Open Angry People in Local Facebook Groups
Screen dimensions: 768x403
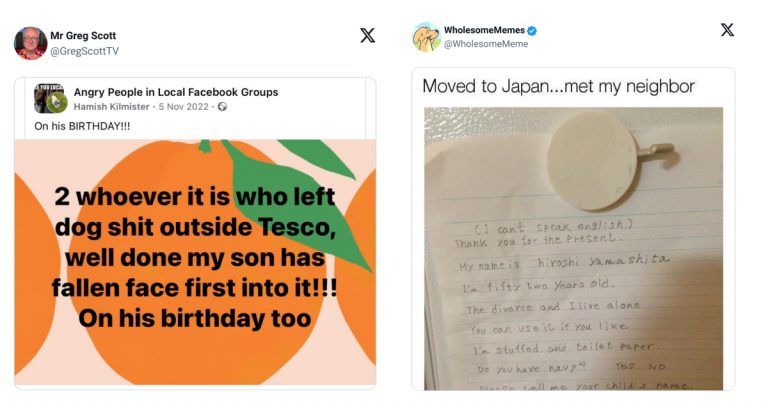(176, 92)
